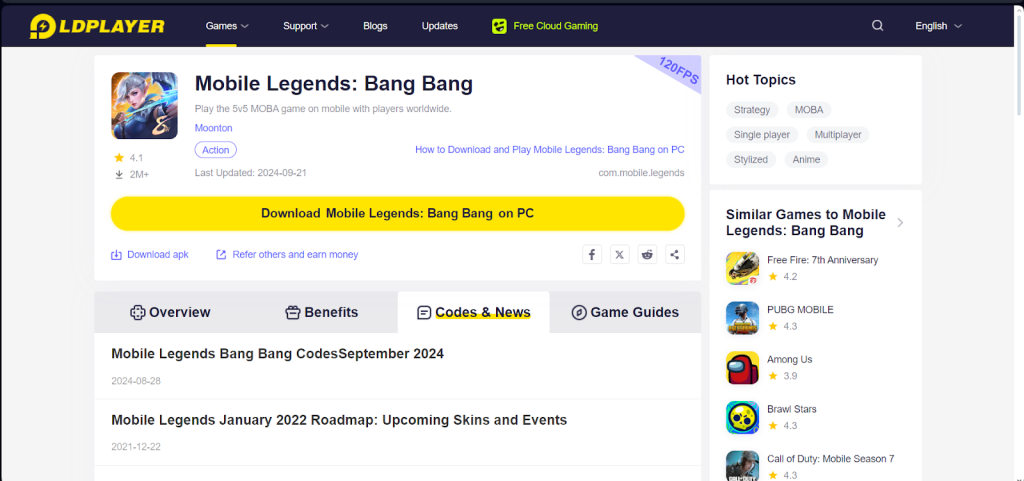
Task: Open Call of Duty: Mobile icon
Action: click(743, 466)
